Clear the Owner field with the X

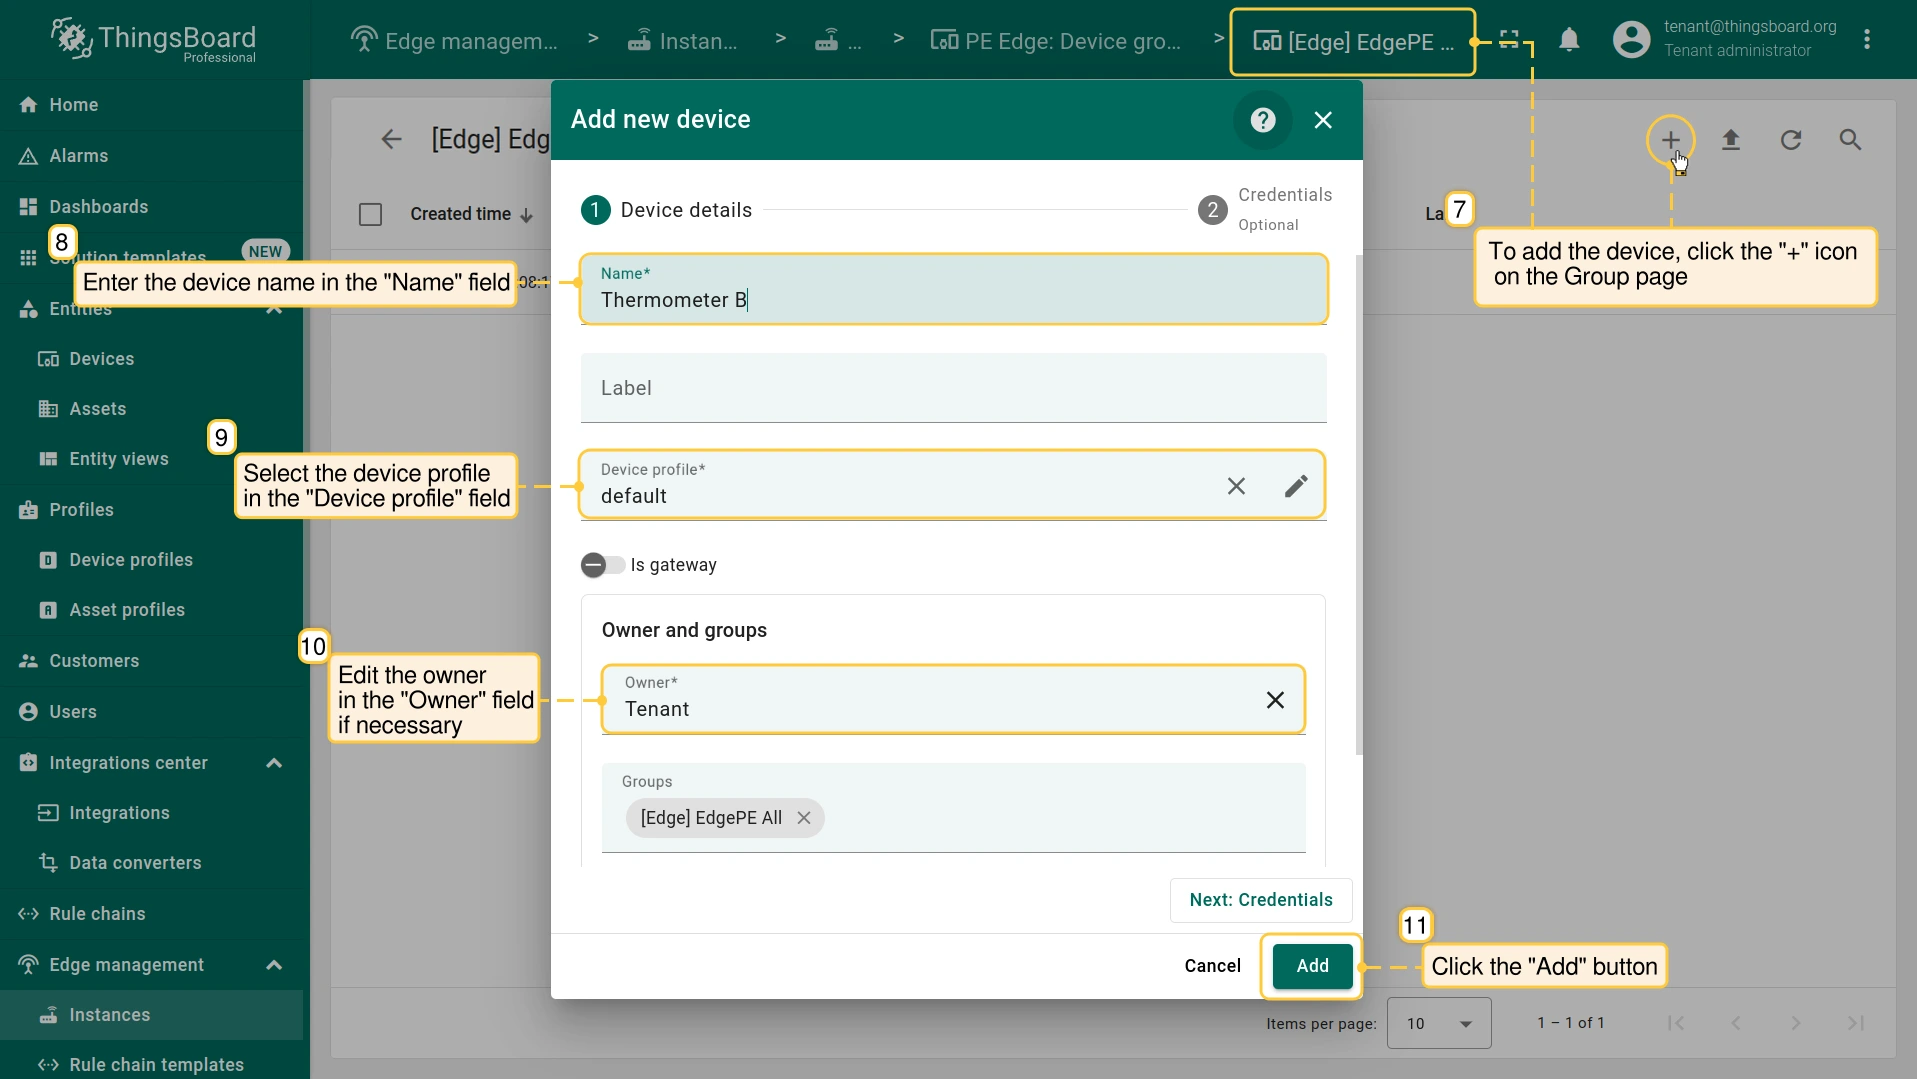click(1275, 700)
